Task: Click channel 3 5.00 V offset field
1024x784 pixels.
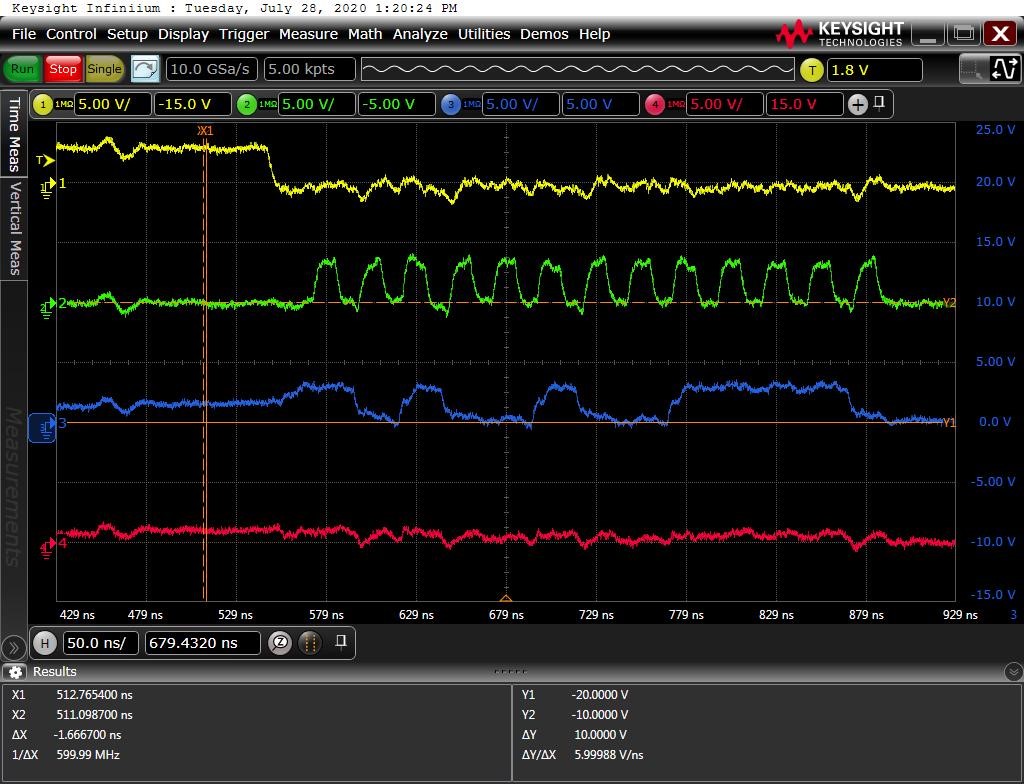Action: click(600, 105)
